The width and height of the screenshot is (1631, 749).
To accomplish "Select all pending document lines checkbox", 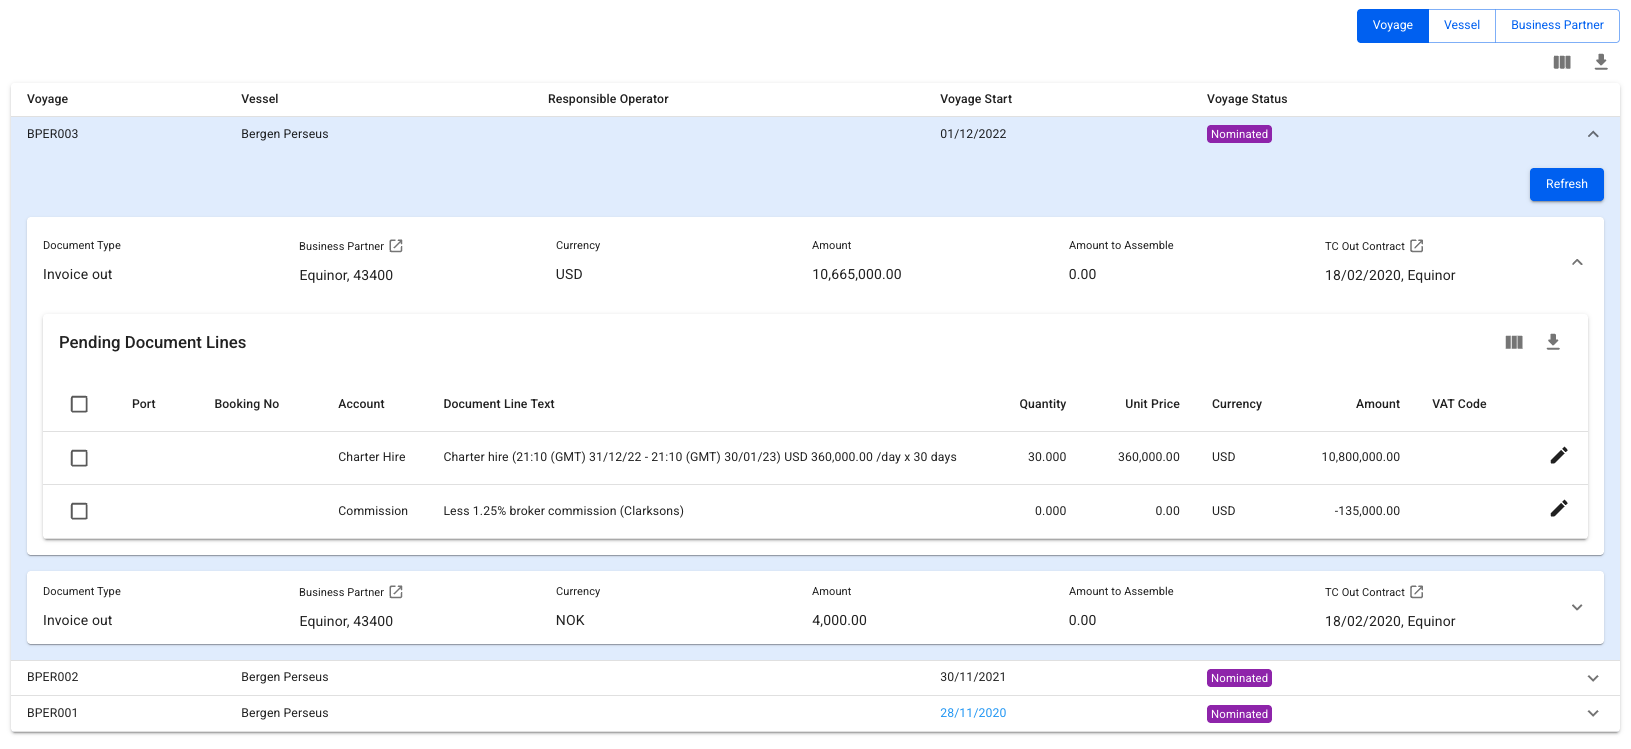I will pos(79,404).
